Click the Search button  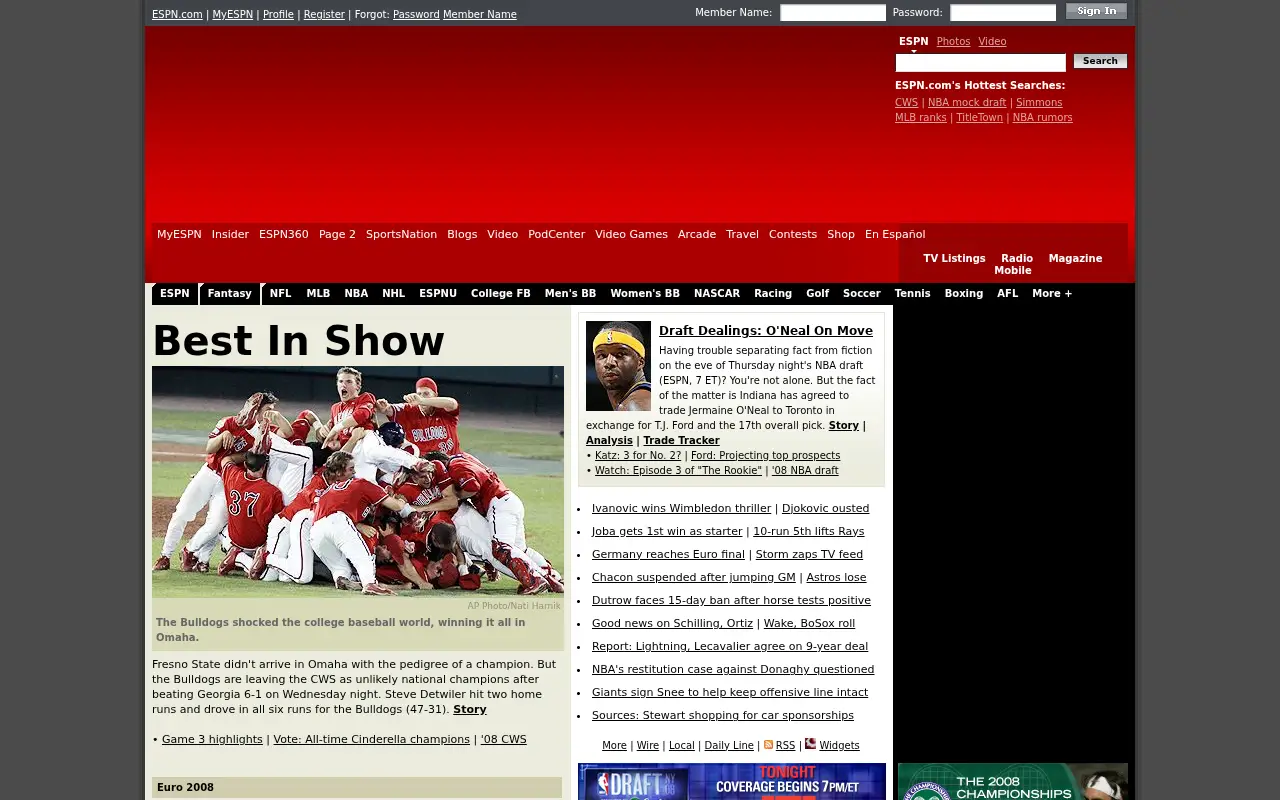point(1100,61)
